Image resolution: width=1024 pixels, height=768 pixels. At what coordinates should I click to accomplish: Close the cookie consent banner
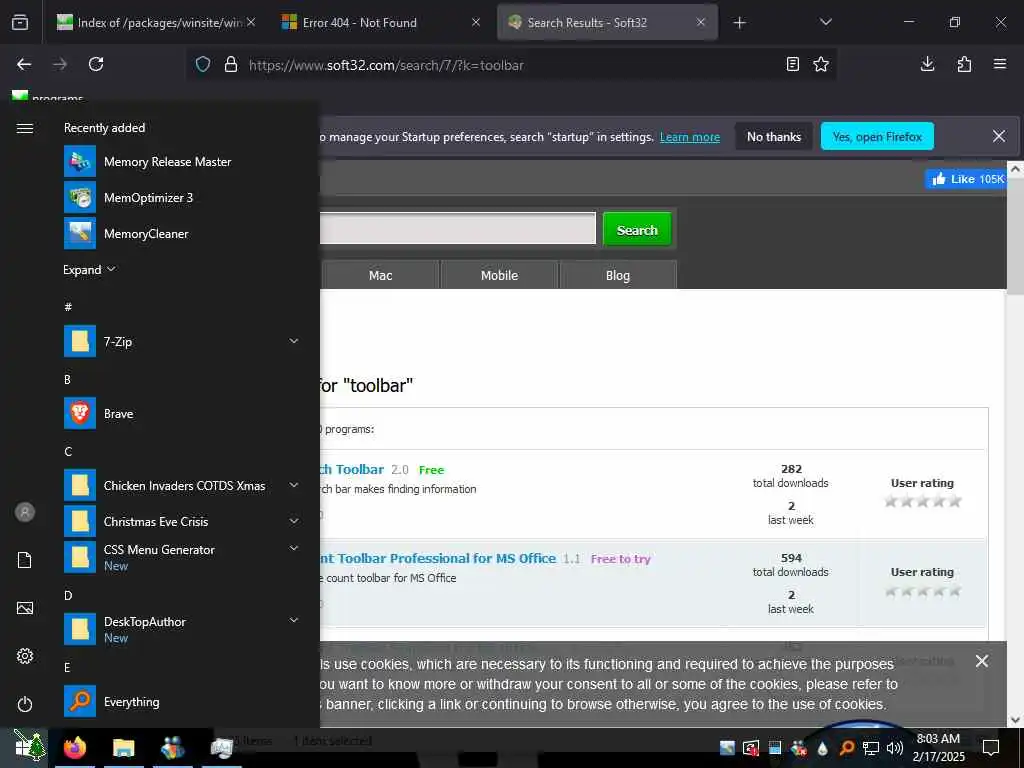coord(982,661)
